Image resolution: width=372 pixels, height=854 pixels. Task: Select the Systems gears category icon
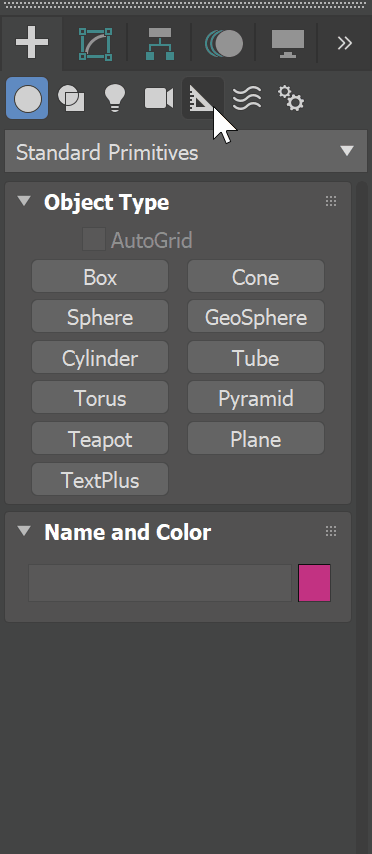click(x=291, y=99)
